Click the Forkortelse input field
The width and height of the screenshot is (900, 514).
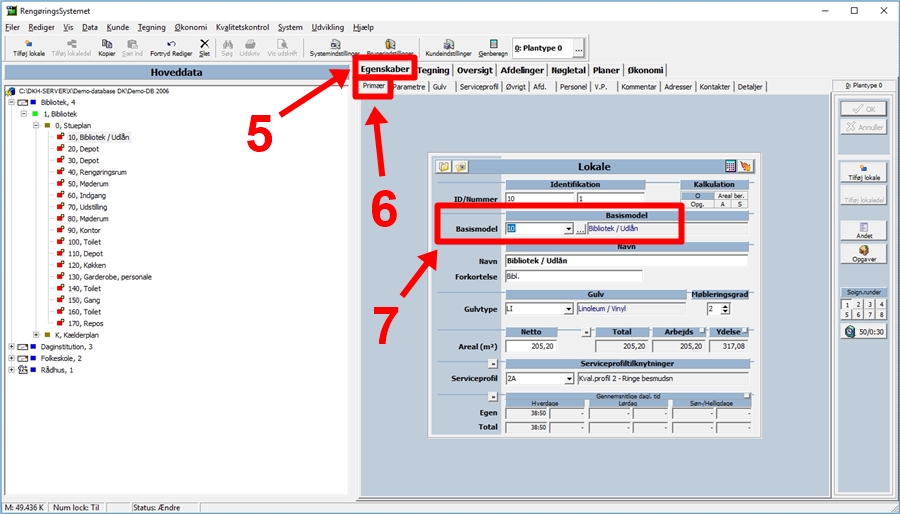click(573, 277)
